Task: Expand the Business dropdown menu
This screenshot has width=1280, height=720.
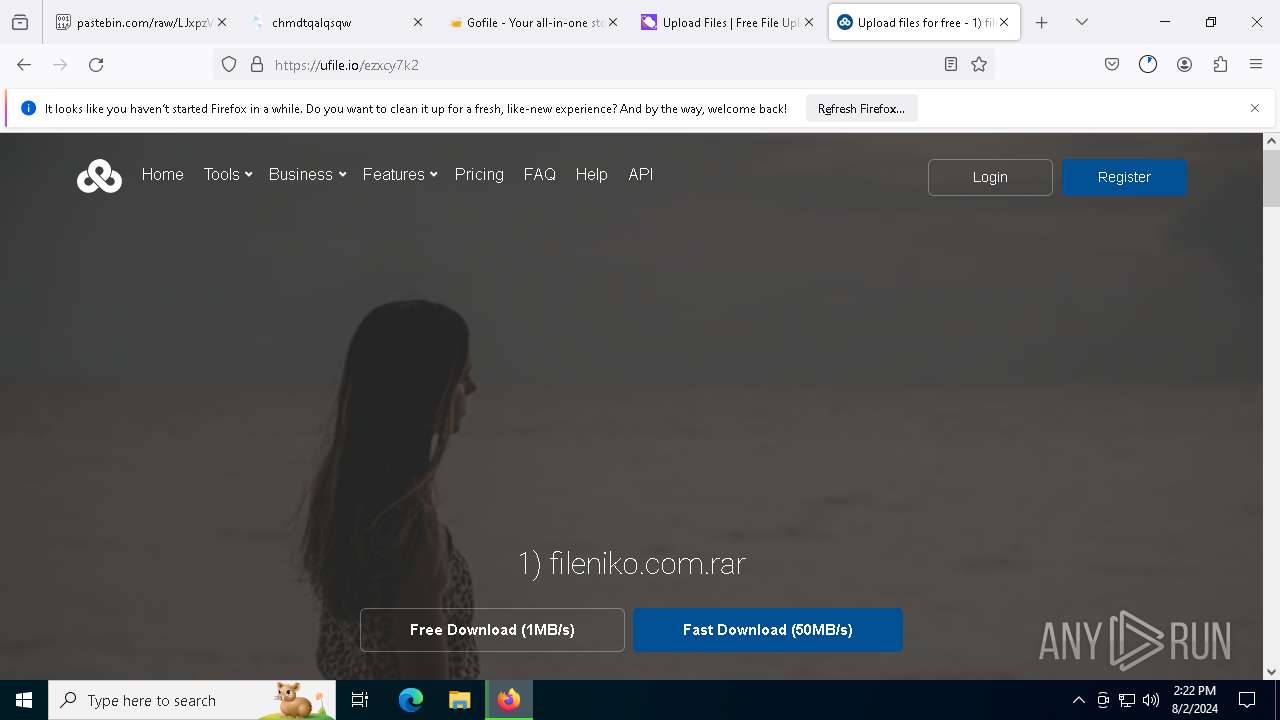Action: (x=307, y=174)
